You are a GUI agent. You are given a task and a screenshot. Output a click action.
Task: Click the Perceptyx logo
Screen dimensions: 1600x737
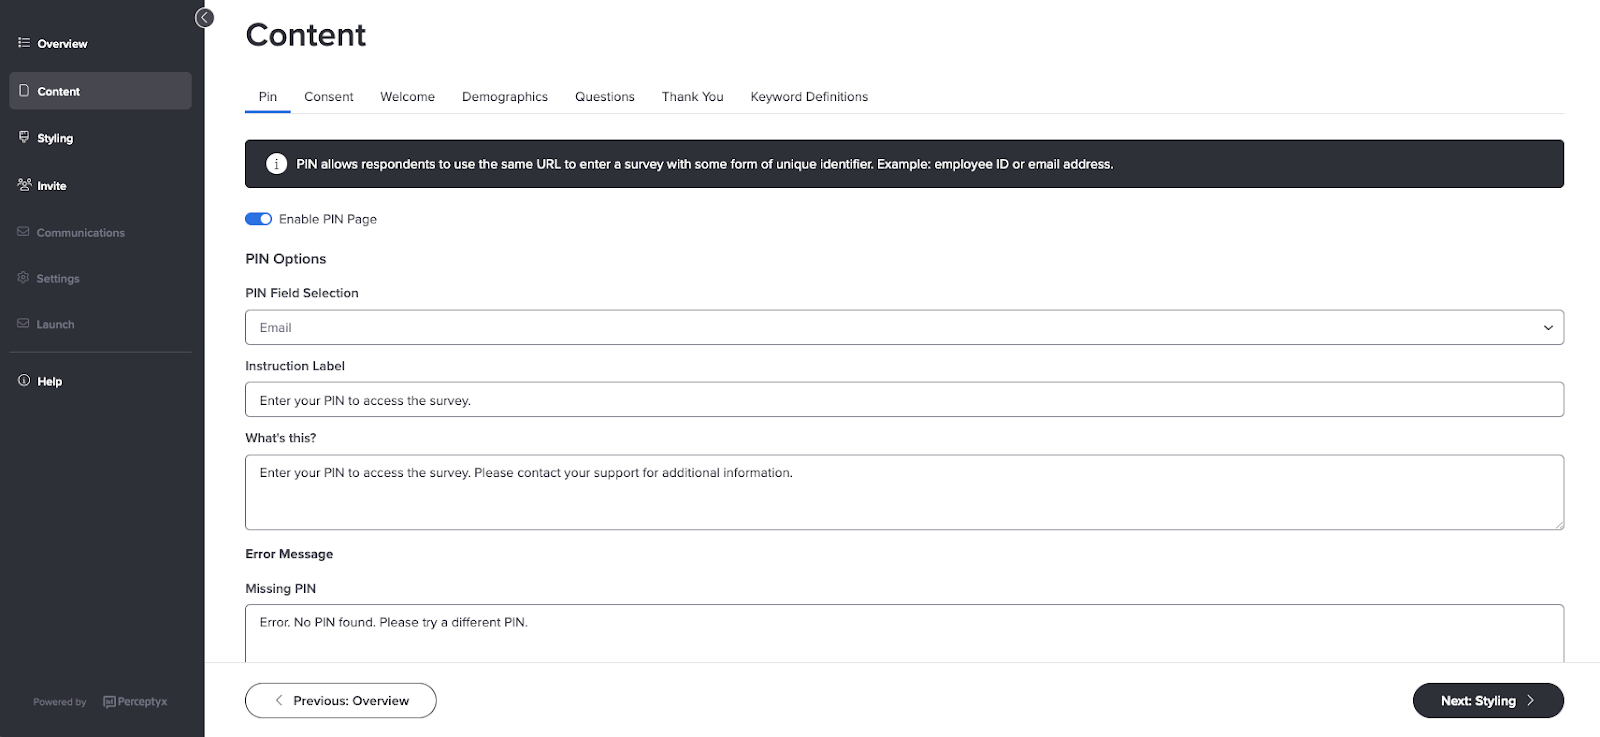(135, 702)
